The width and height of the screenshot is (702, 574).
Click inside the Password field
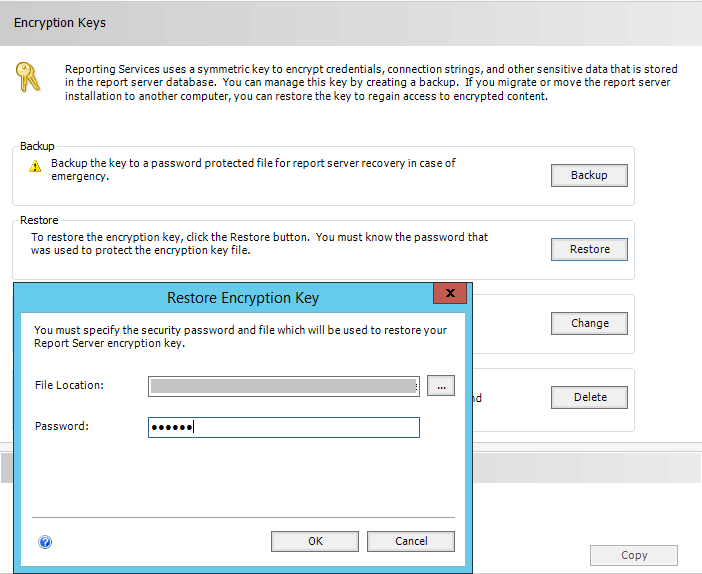(x=284, y=427)
